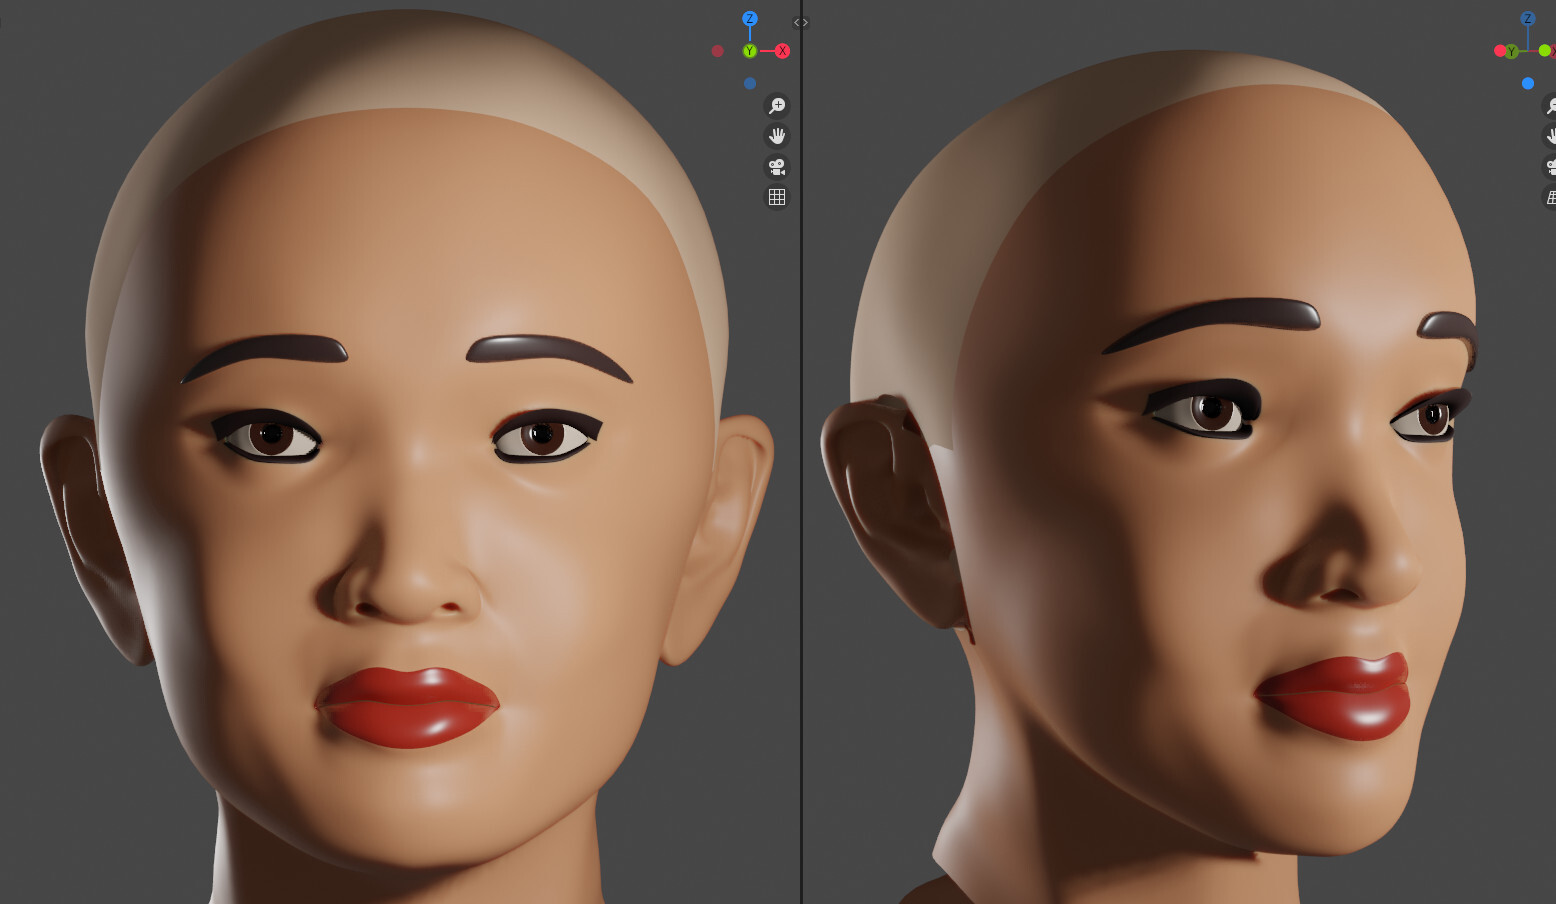Screen dimensions: 1556x904
Task: Click the red axis ball on right gizmo
Action: 1499,49
